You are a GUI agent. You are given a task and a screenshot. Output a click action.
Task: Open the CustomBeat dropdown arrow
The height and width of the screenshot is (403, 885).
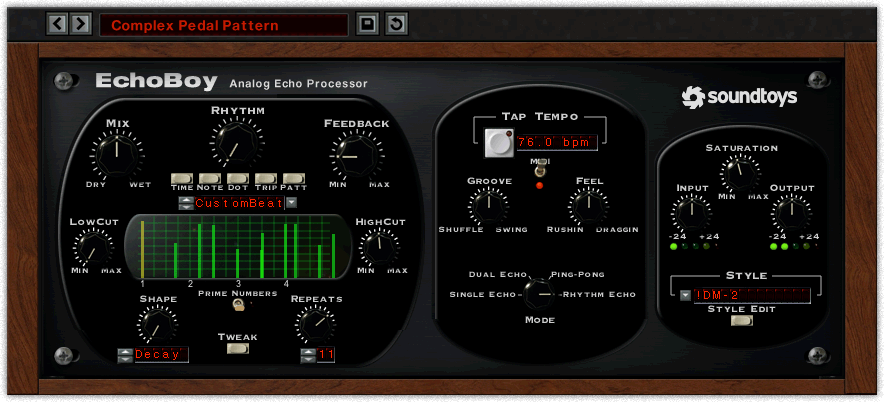292,203
